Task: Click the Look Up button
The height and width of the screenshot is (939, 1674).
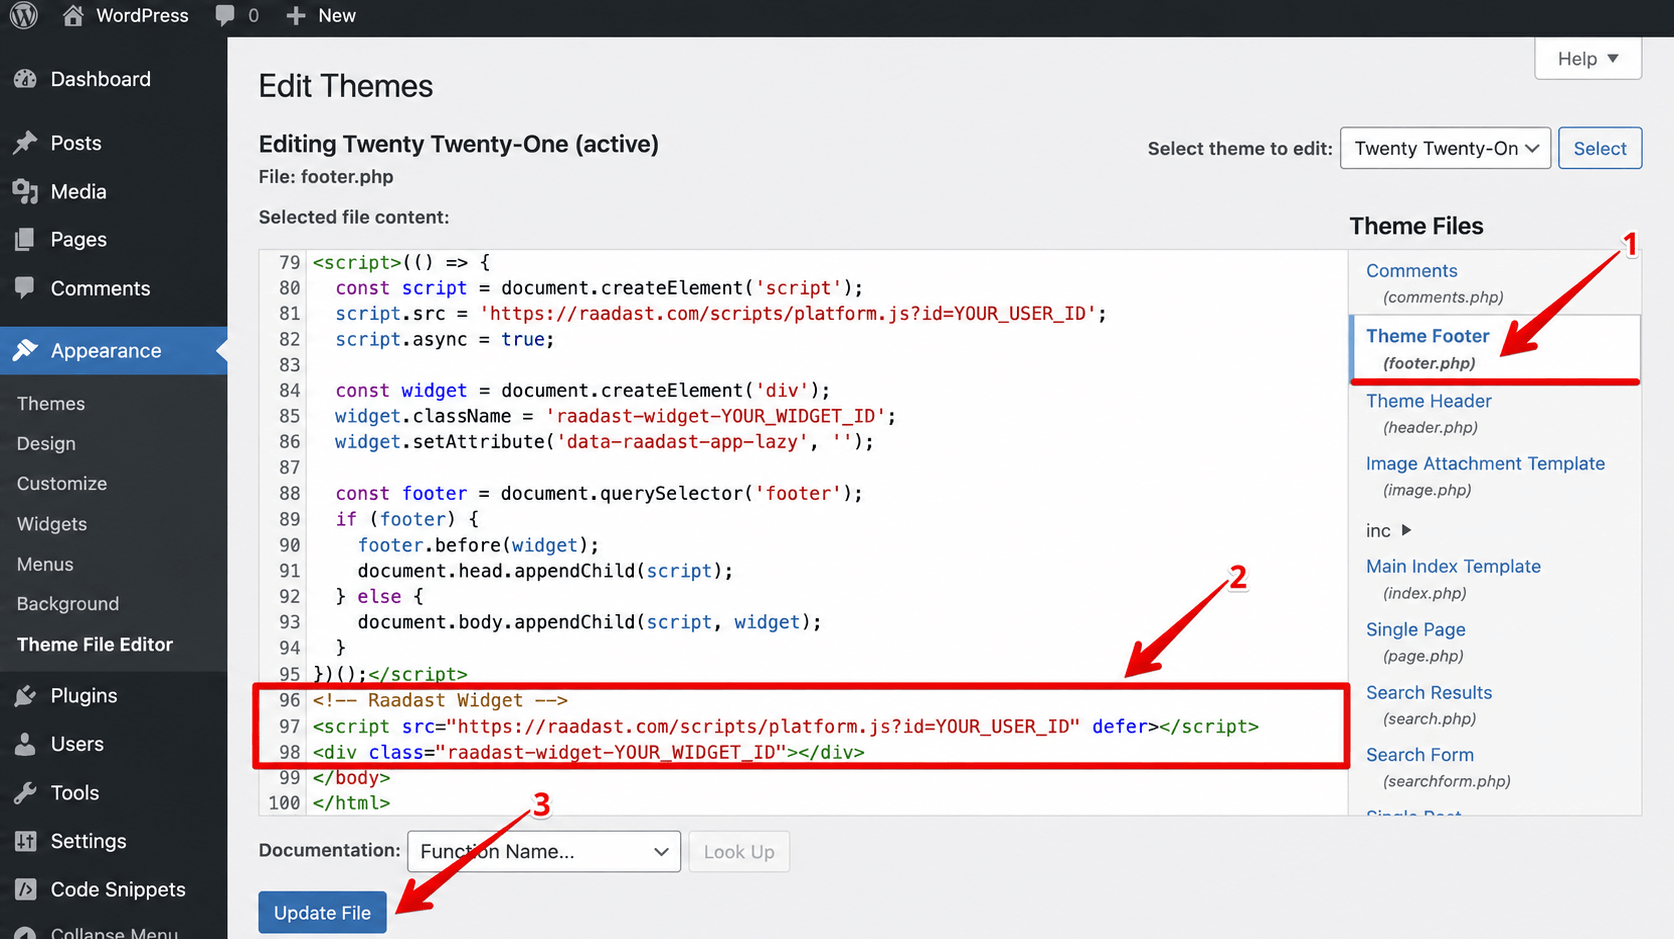Action: (x=739, y=852)
